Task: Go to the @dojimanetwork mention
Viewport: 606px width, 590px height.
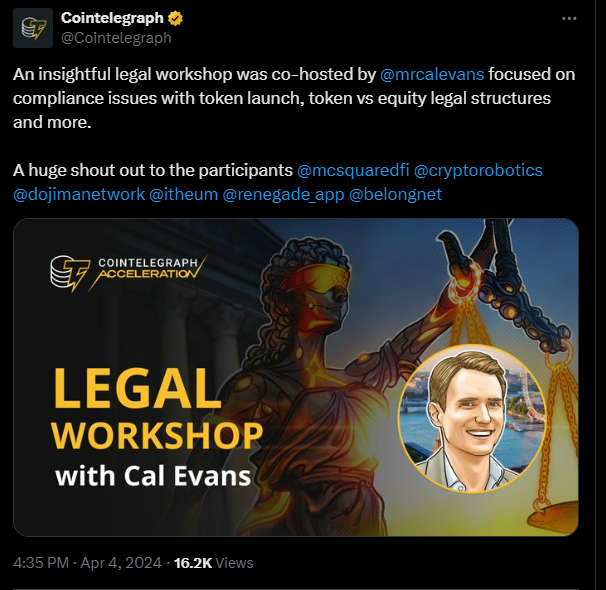Action: pos(79,194)
